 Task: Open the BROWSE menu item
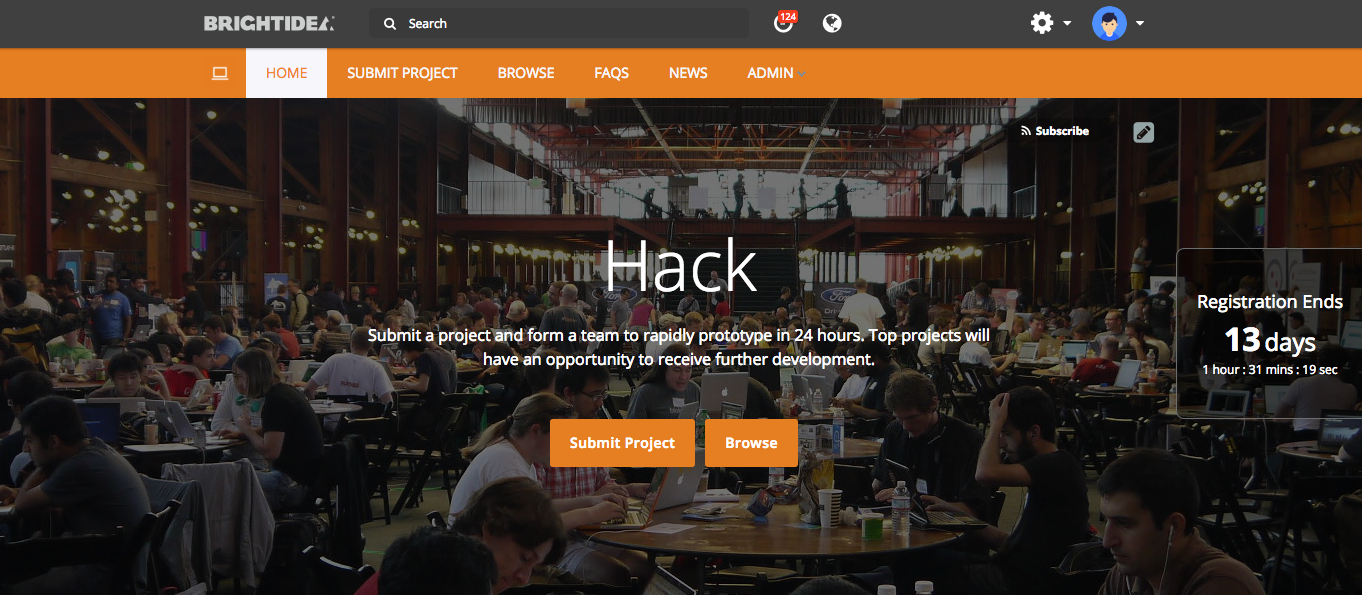click(x=526, y=73)
